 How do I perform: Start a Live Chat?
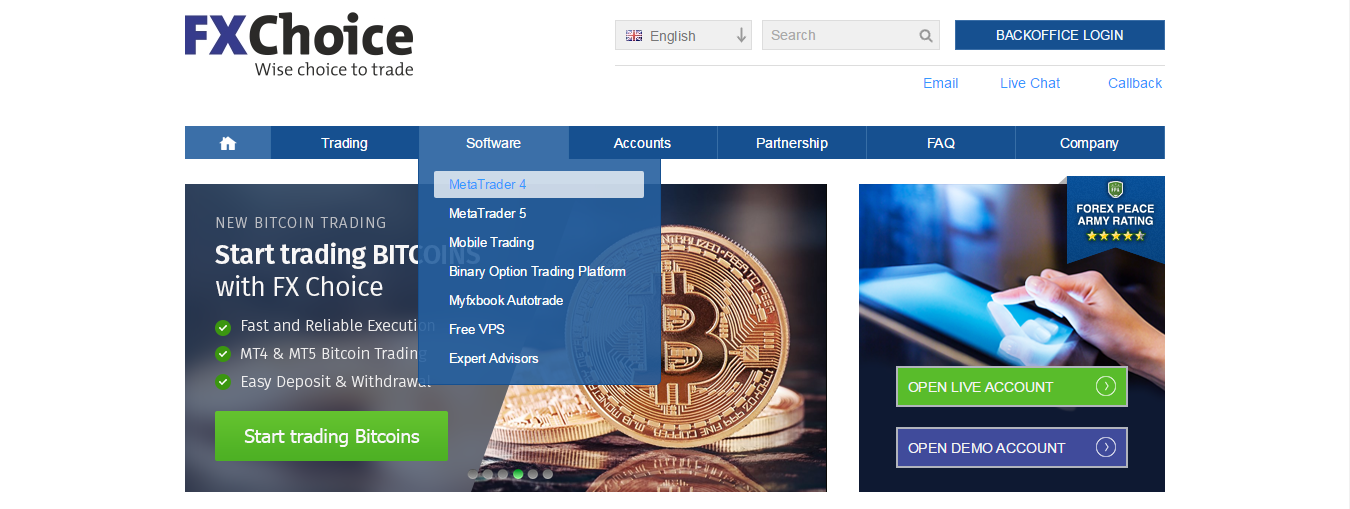tap(1030, 83)
